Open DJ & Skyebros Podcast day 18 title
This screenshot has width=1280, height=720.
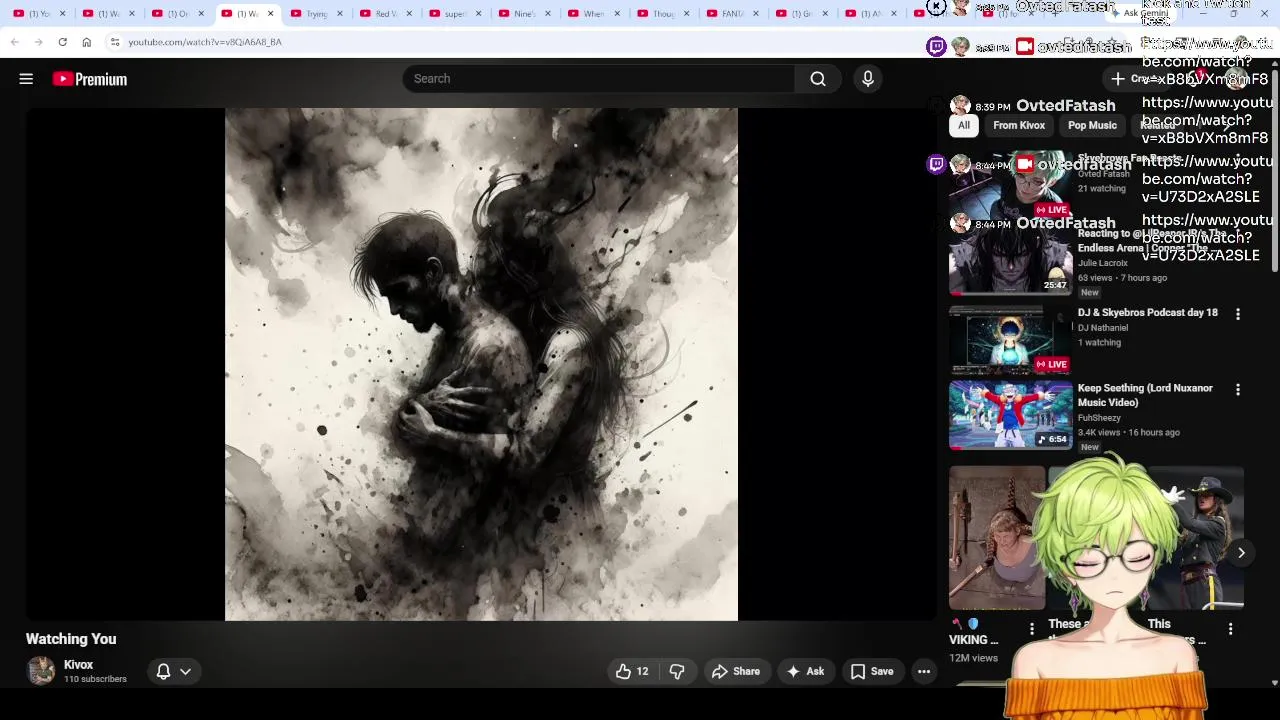coord(1148,313)
